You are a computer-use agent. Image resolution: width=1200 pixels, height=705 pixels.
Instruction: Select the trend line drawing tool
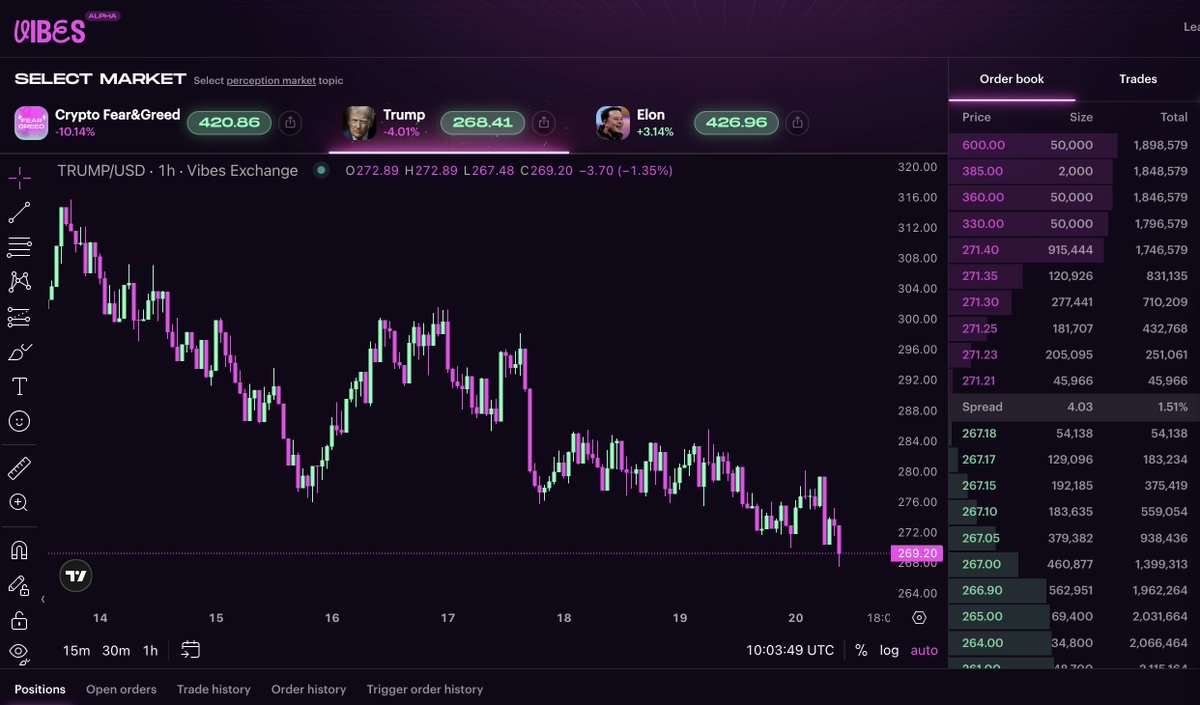click(19, 212)
